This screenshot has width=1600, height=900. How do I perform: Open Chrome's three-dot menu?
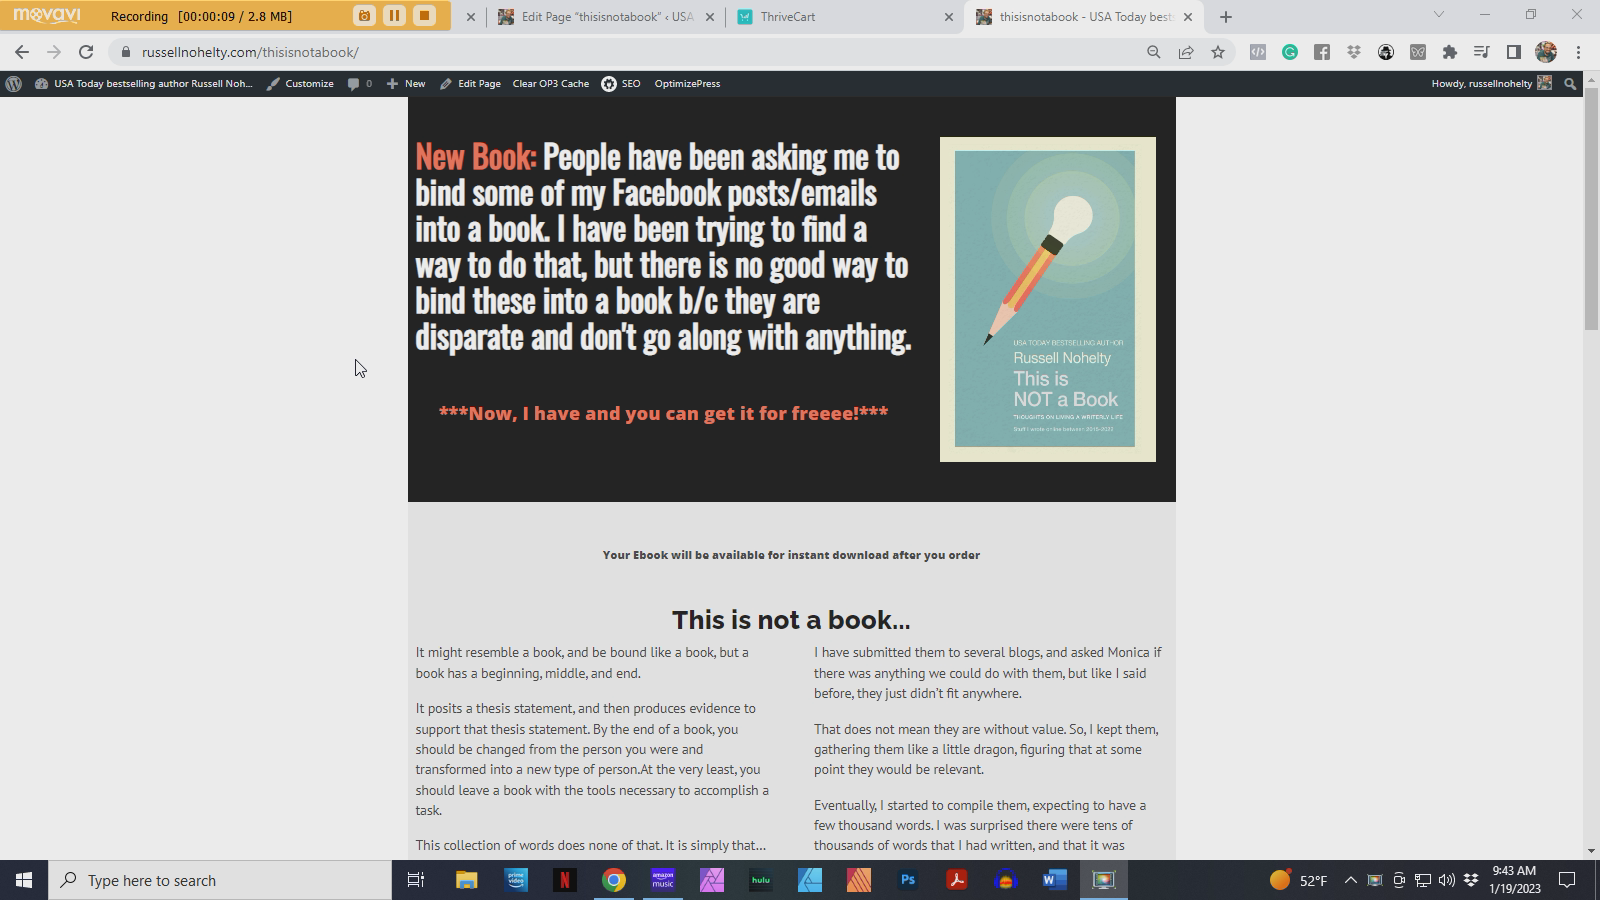(x=1580, y=52)
